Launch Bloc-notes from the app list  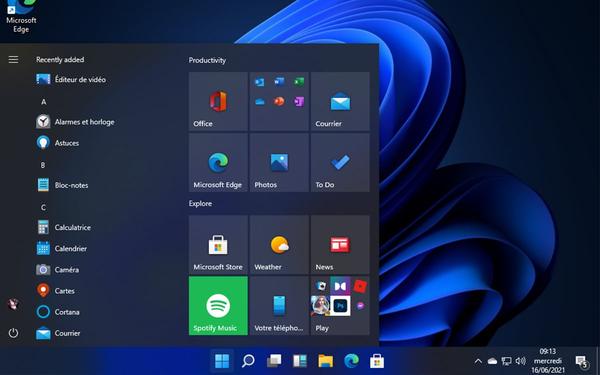(62, 185)
